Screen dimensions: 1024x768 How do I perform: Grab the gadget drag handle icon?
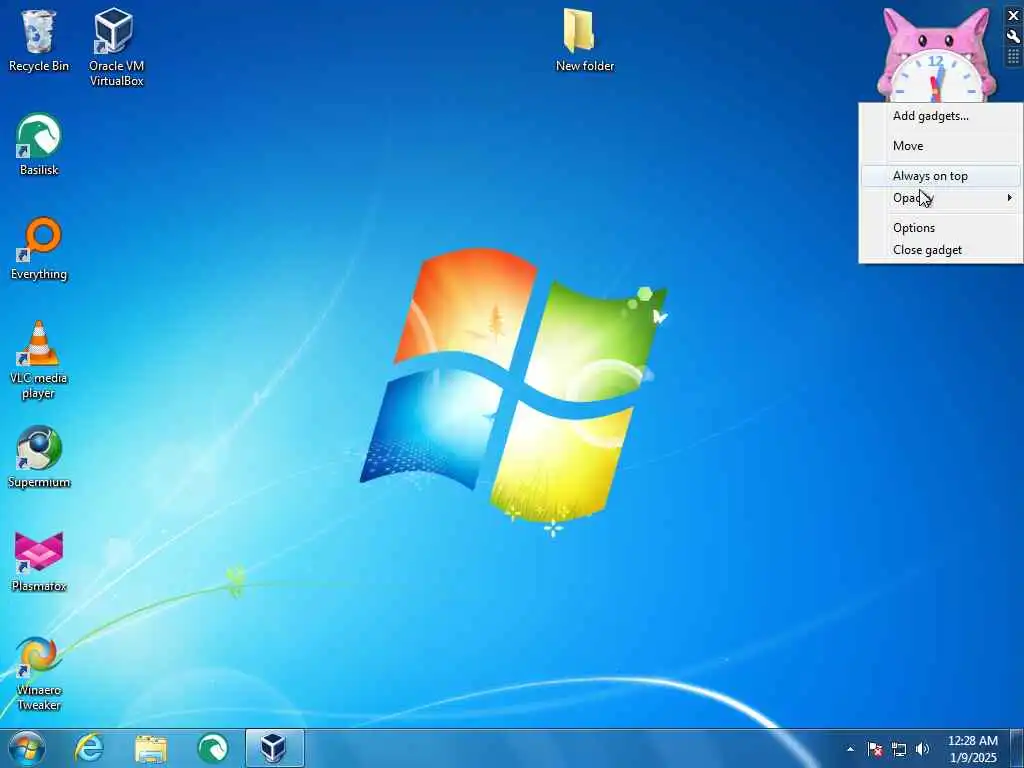(x=1013, y=57)
